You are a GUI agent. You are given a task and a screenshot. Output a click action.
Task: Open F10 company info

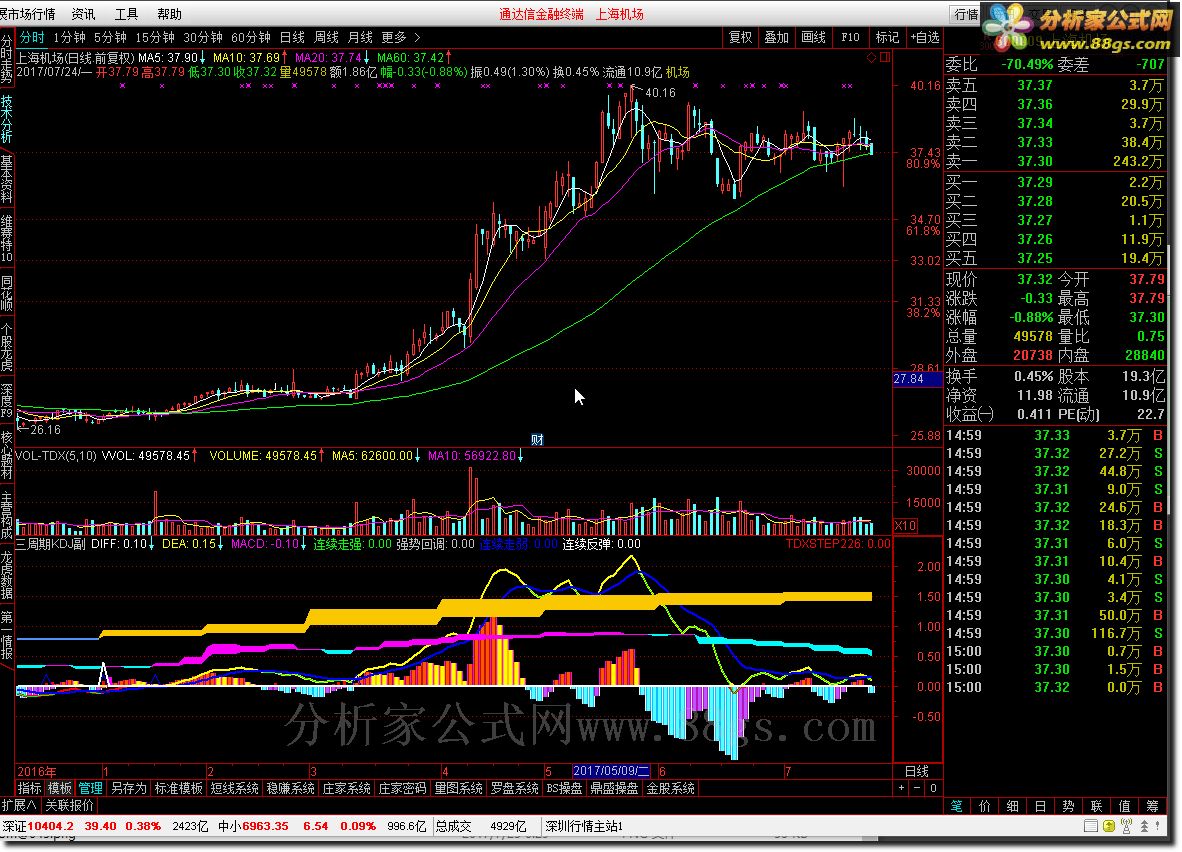(850, 37)
